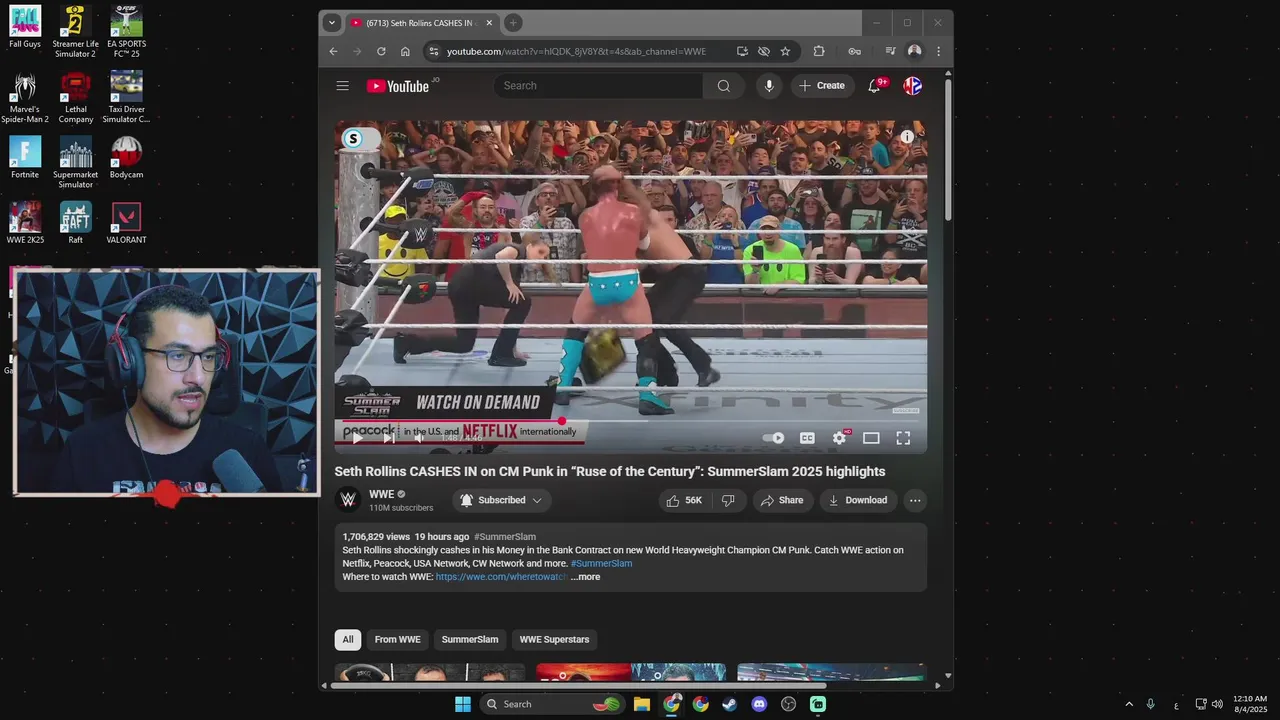Select the From WWE chip
This screenshot has width=1280, height=720.
tap(397, 640)
